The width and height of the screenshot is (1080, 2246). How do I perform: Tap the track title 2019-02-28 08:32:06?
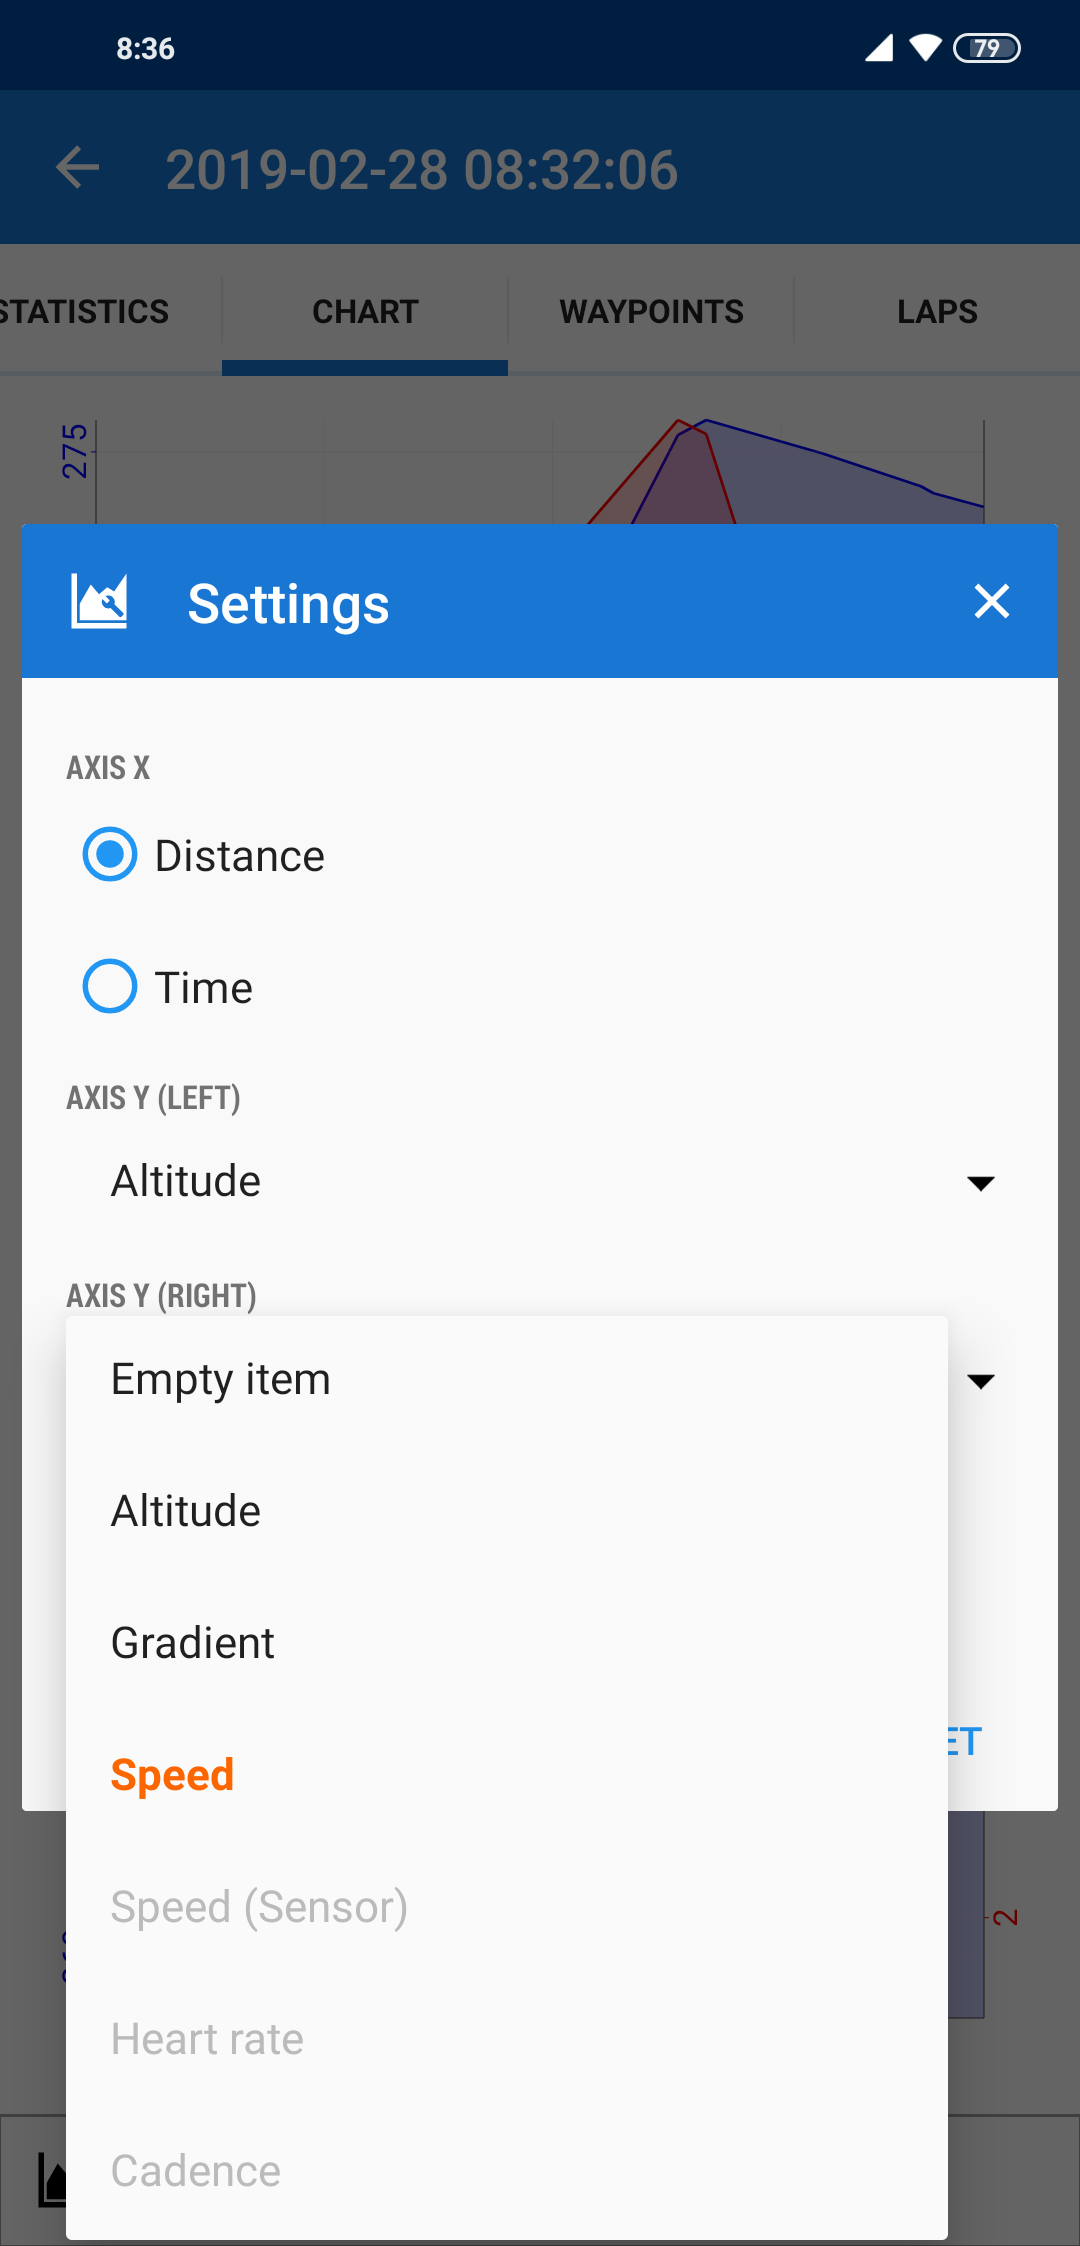click(422, 170)
